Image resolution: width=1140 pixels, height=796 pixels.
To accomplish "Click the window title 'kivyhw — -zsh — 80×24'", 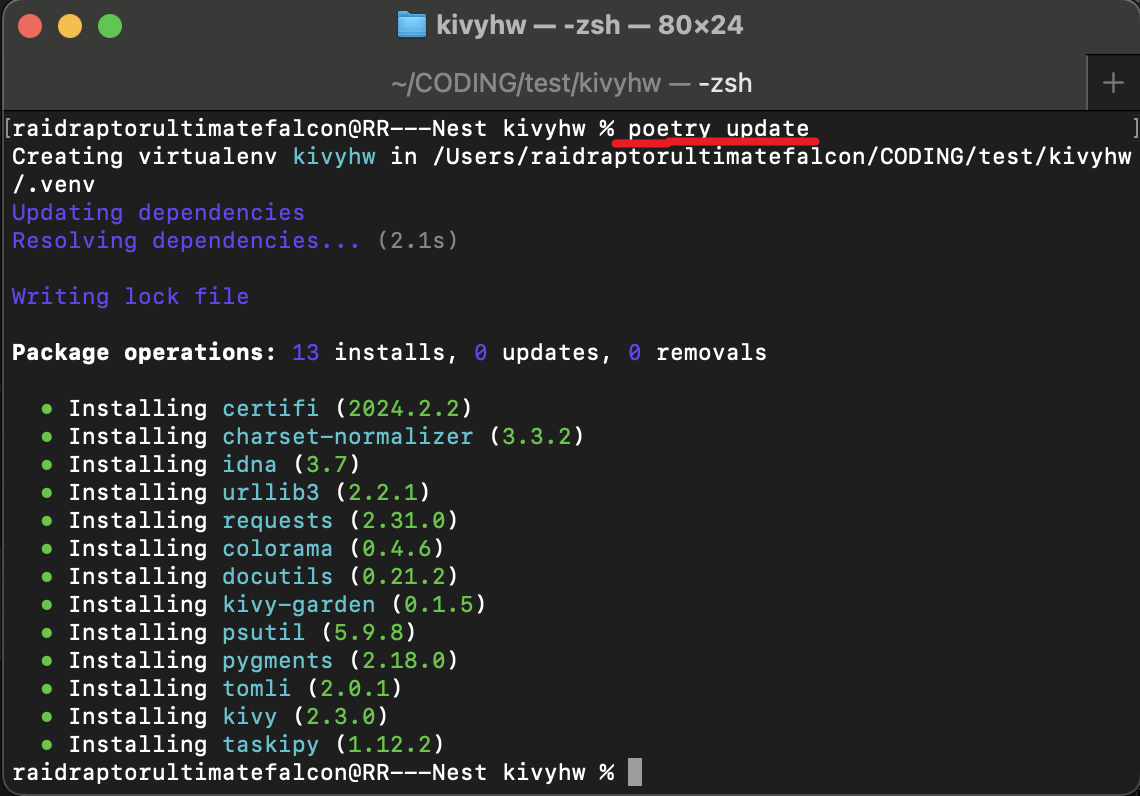I will click(x=590, y=25).
